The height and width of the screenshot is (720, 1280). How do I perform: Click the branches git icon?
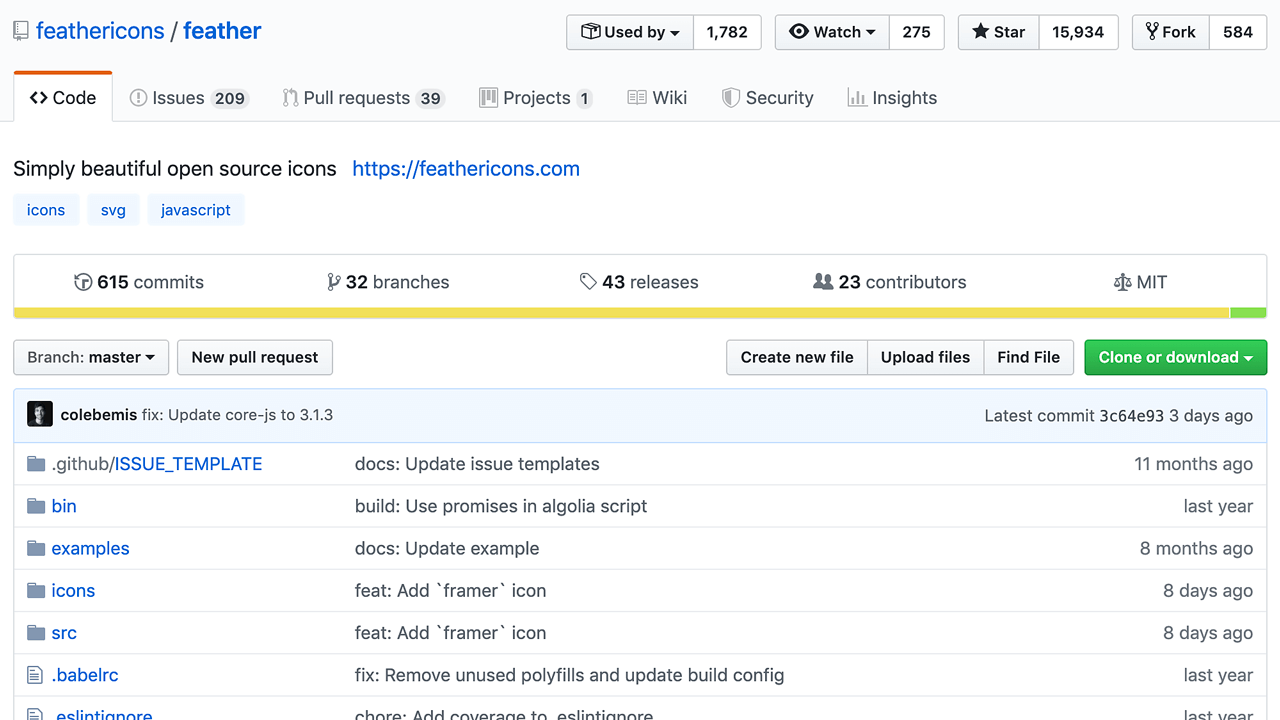point(334,282)
